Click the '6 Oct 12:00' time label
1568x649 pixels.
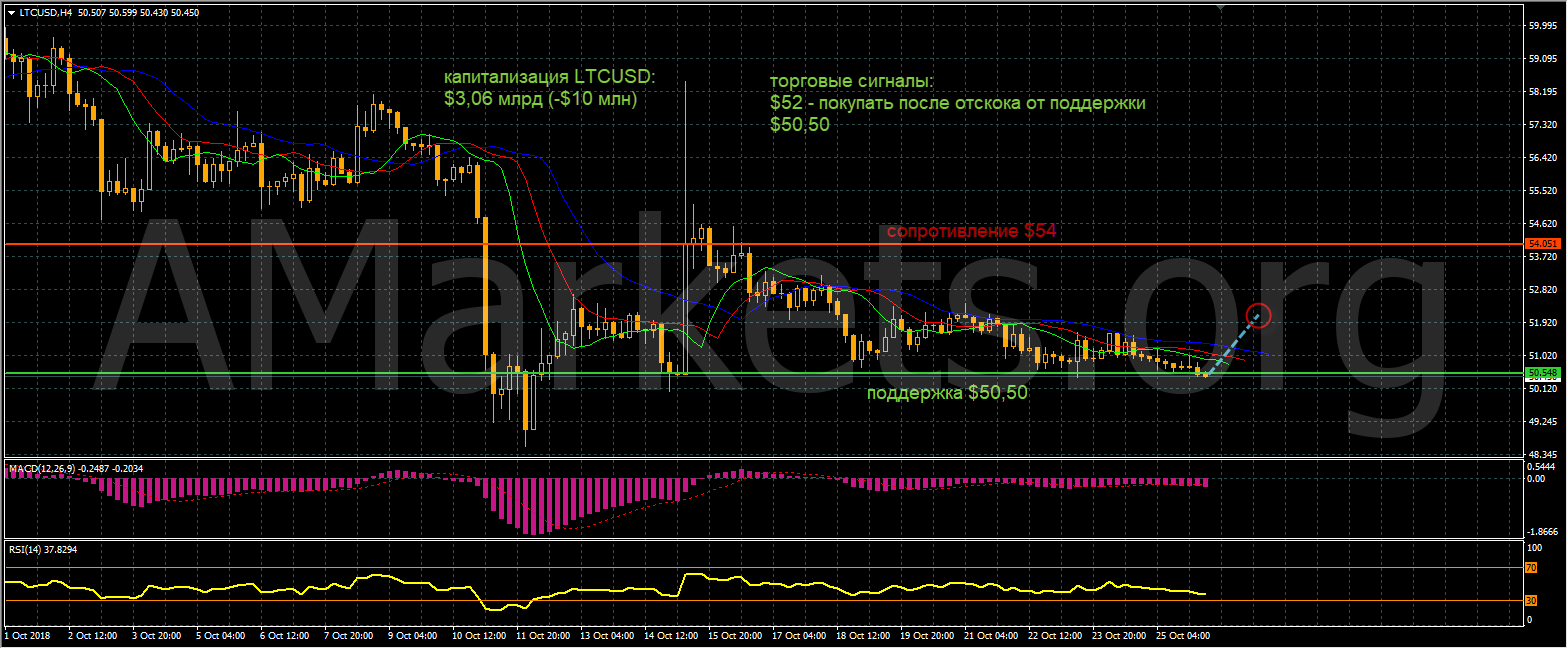pyautogui.click(x=286, y=634)
